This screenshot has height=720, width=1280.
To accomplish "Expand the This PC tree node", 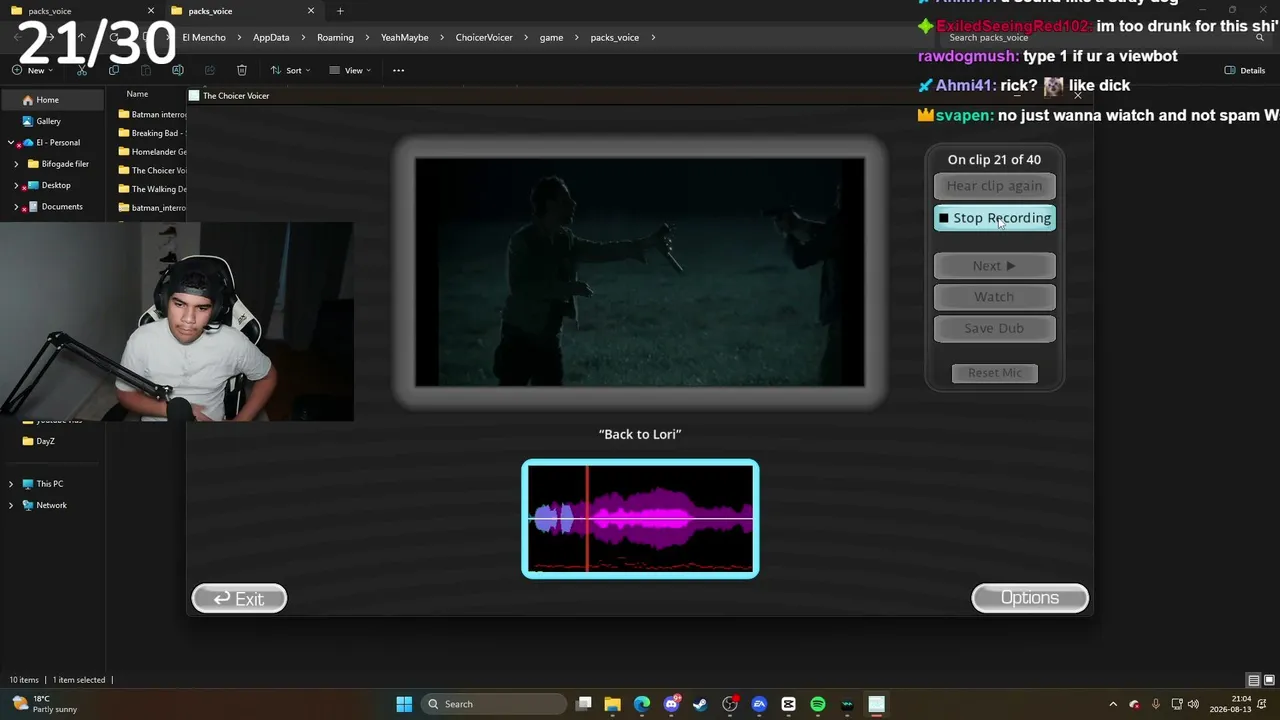I will pos(11,484).
